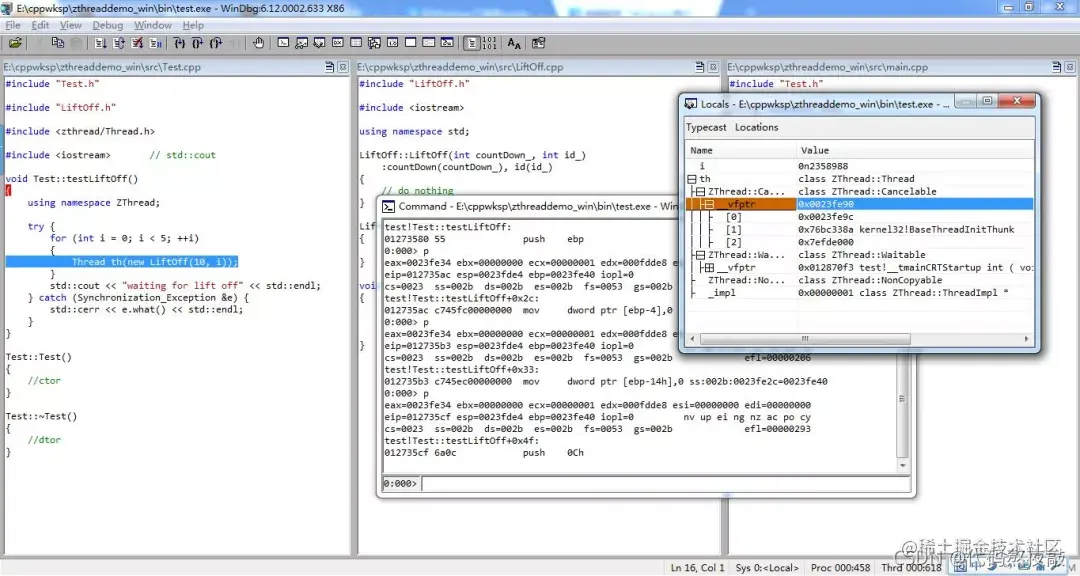This screenshot has width=1080, height=576.
Task: Click 'Sys 0:<Local>' in status bar
Action: (767, 568)
